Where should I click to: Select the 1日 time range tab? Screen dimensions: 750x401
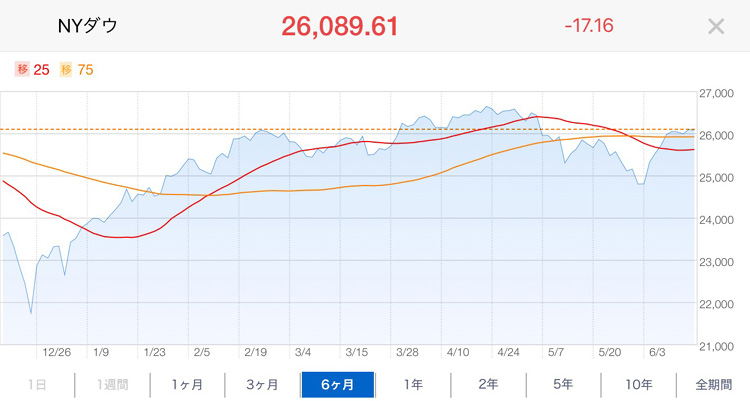tap(37, 385)
